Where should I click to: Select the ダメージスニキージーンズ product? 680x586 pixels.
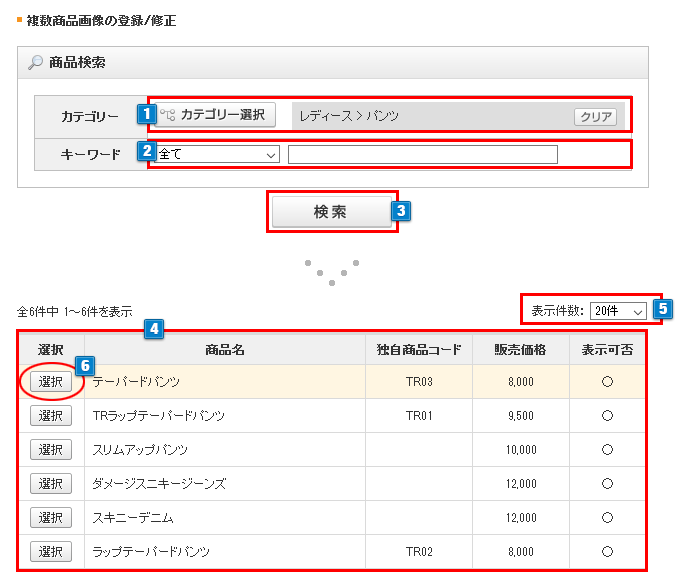[51, 483]
